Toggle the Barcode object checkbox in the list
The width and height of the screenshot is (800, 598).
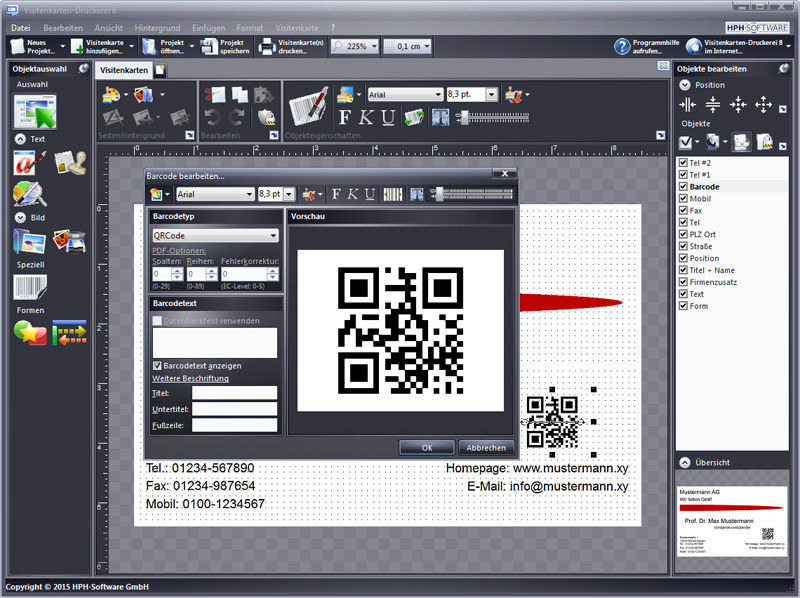(x=683, y=186)
